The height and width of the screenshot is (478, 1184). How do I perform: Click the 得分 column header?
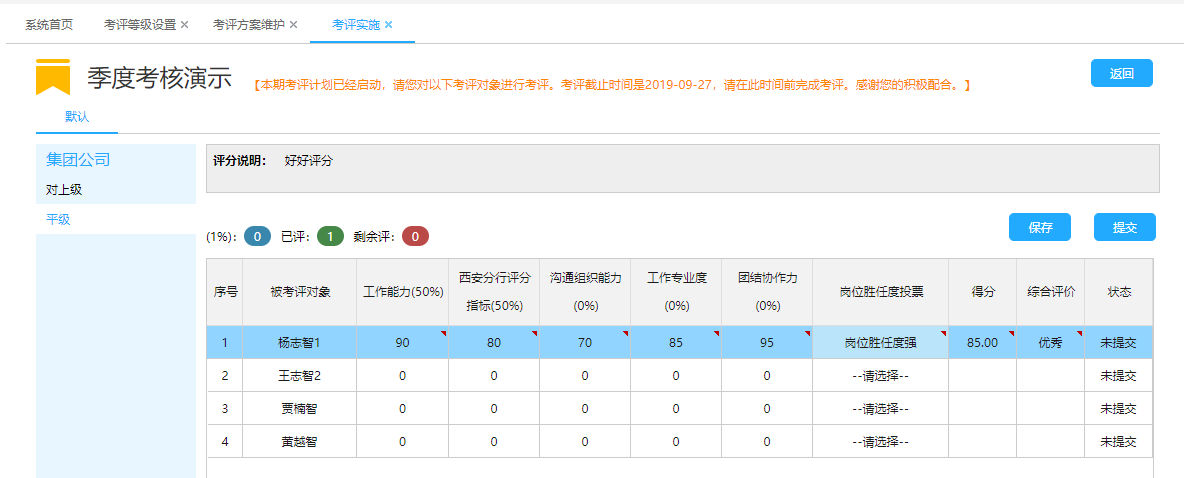[x=982, y=292]
